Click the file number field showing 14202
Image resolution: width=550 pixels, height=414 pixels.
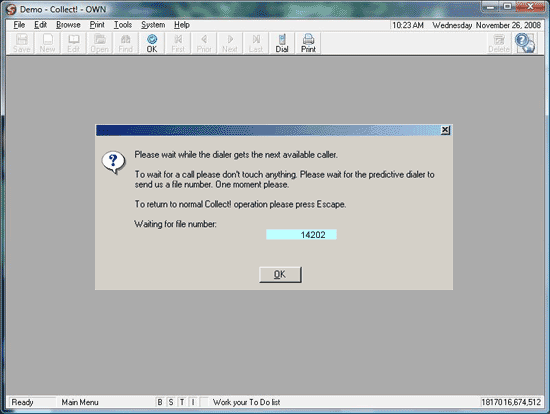301,234
